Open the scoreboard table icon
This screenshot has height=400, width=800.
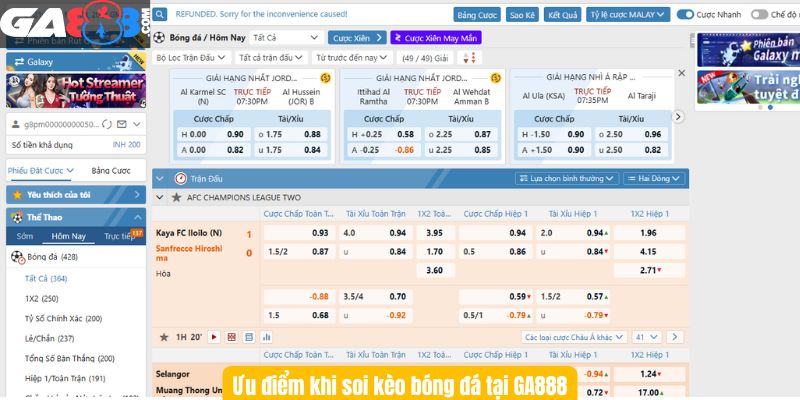(x=249, y=337)
